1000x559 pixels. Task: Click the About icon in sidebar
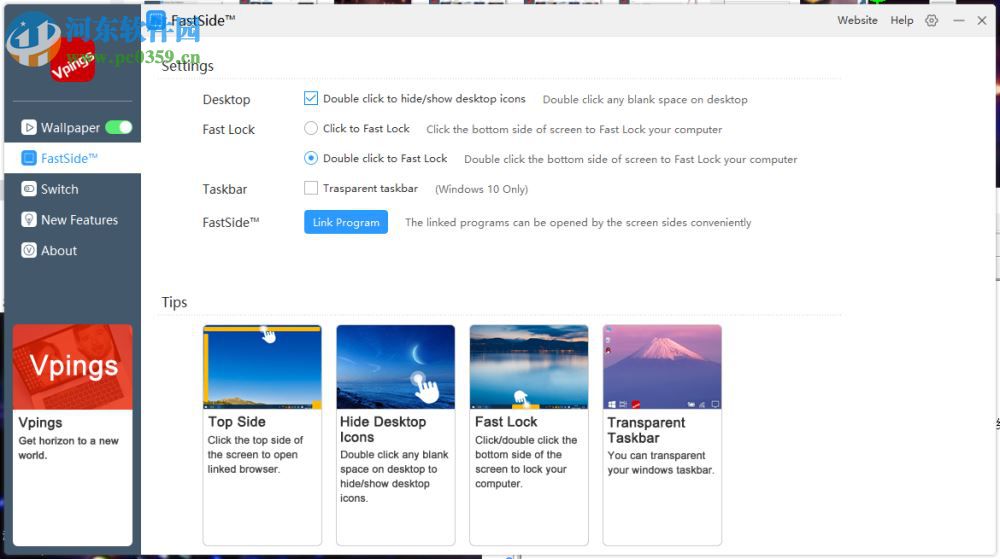(x=29, y=250)
